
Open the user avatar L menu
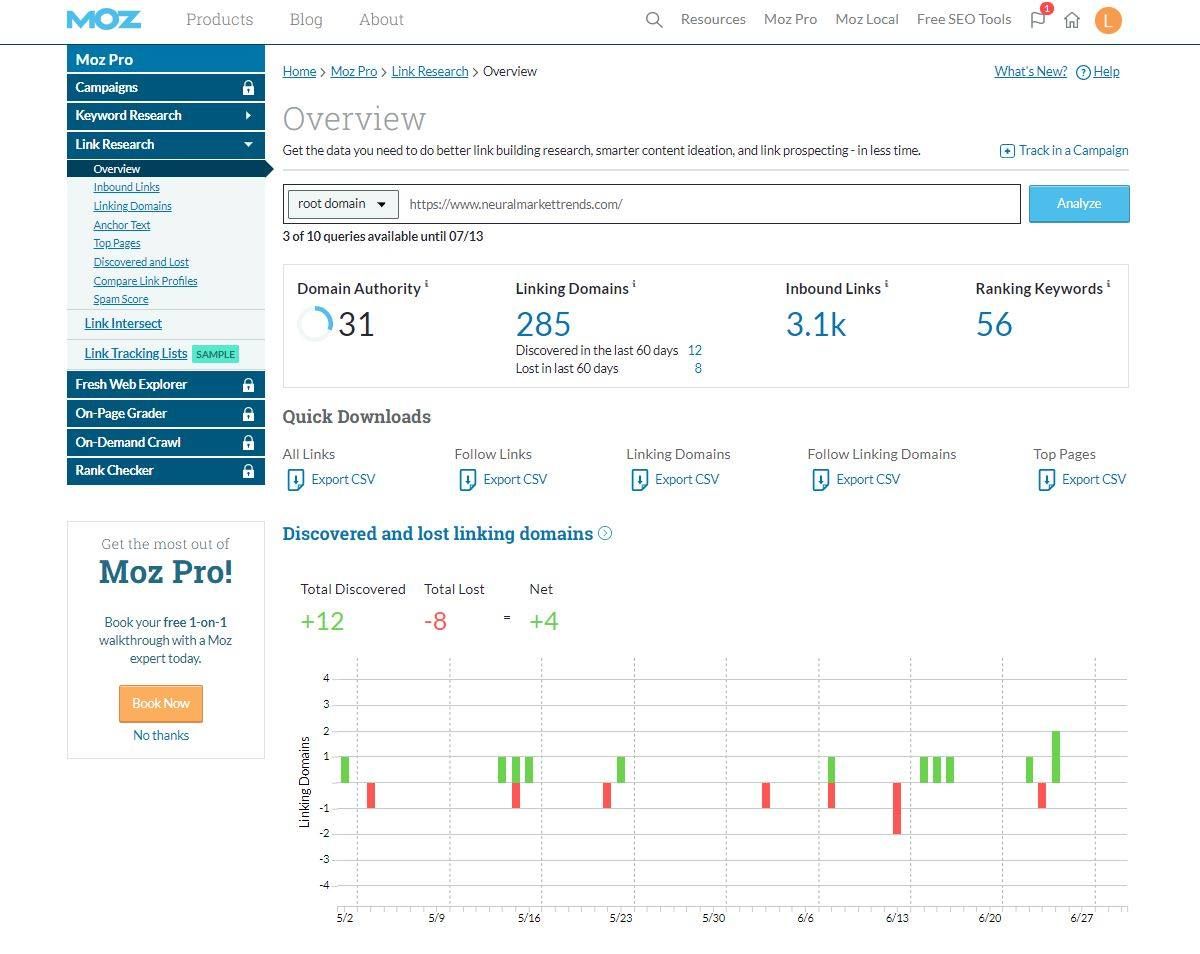[1108, 20]
